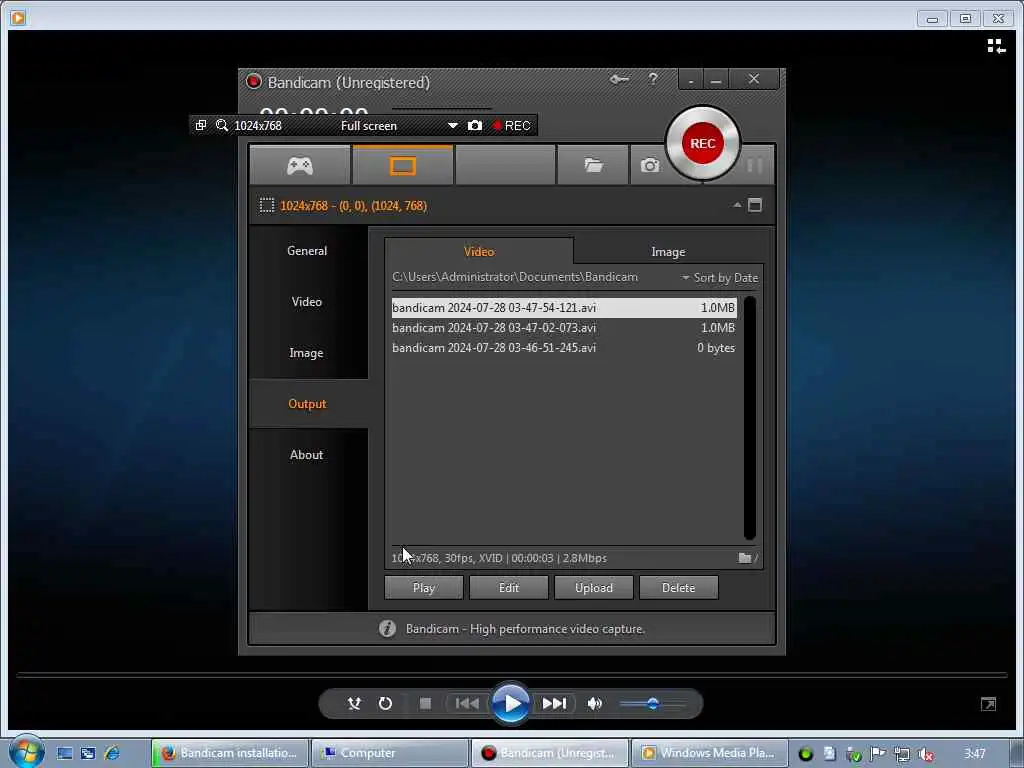Open the Bandicam output folder icon tab
The width and height of the screenshot is (1024, 768).
(x=593, y=166)
